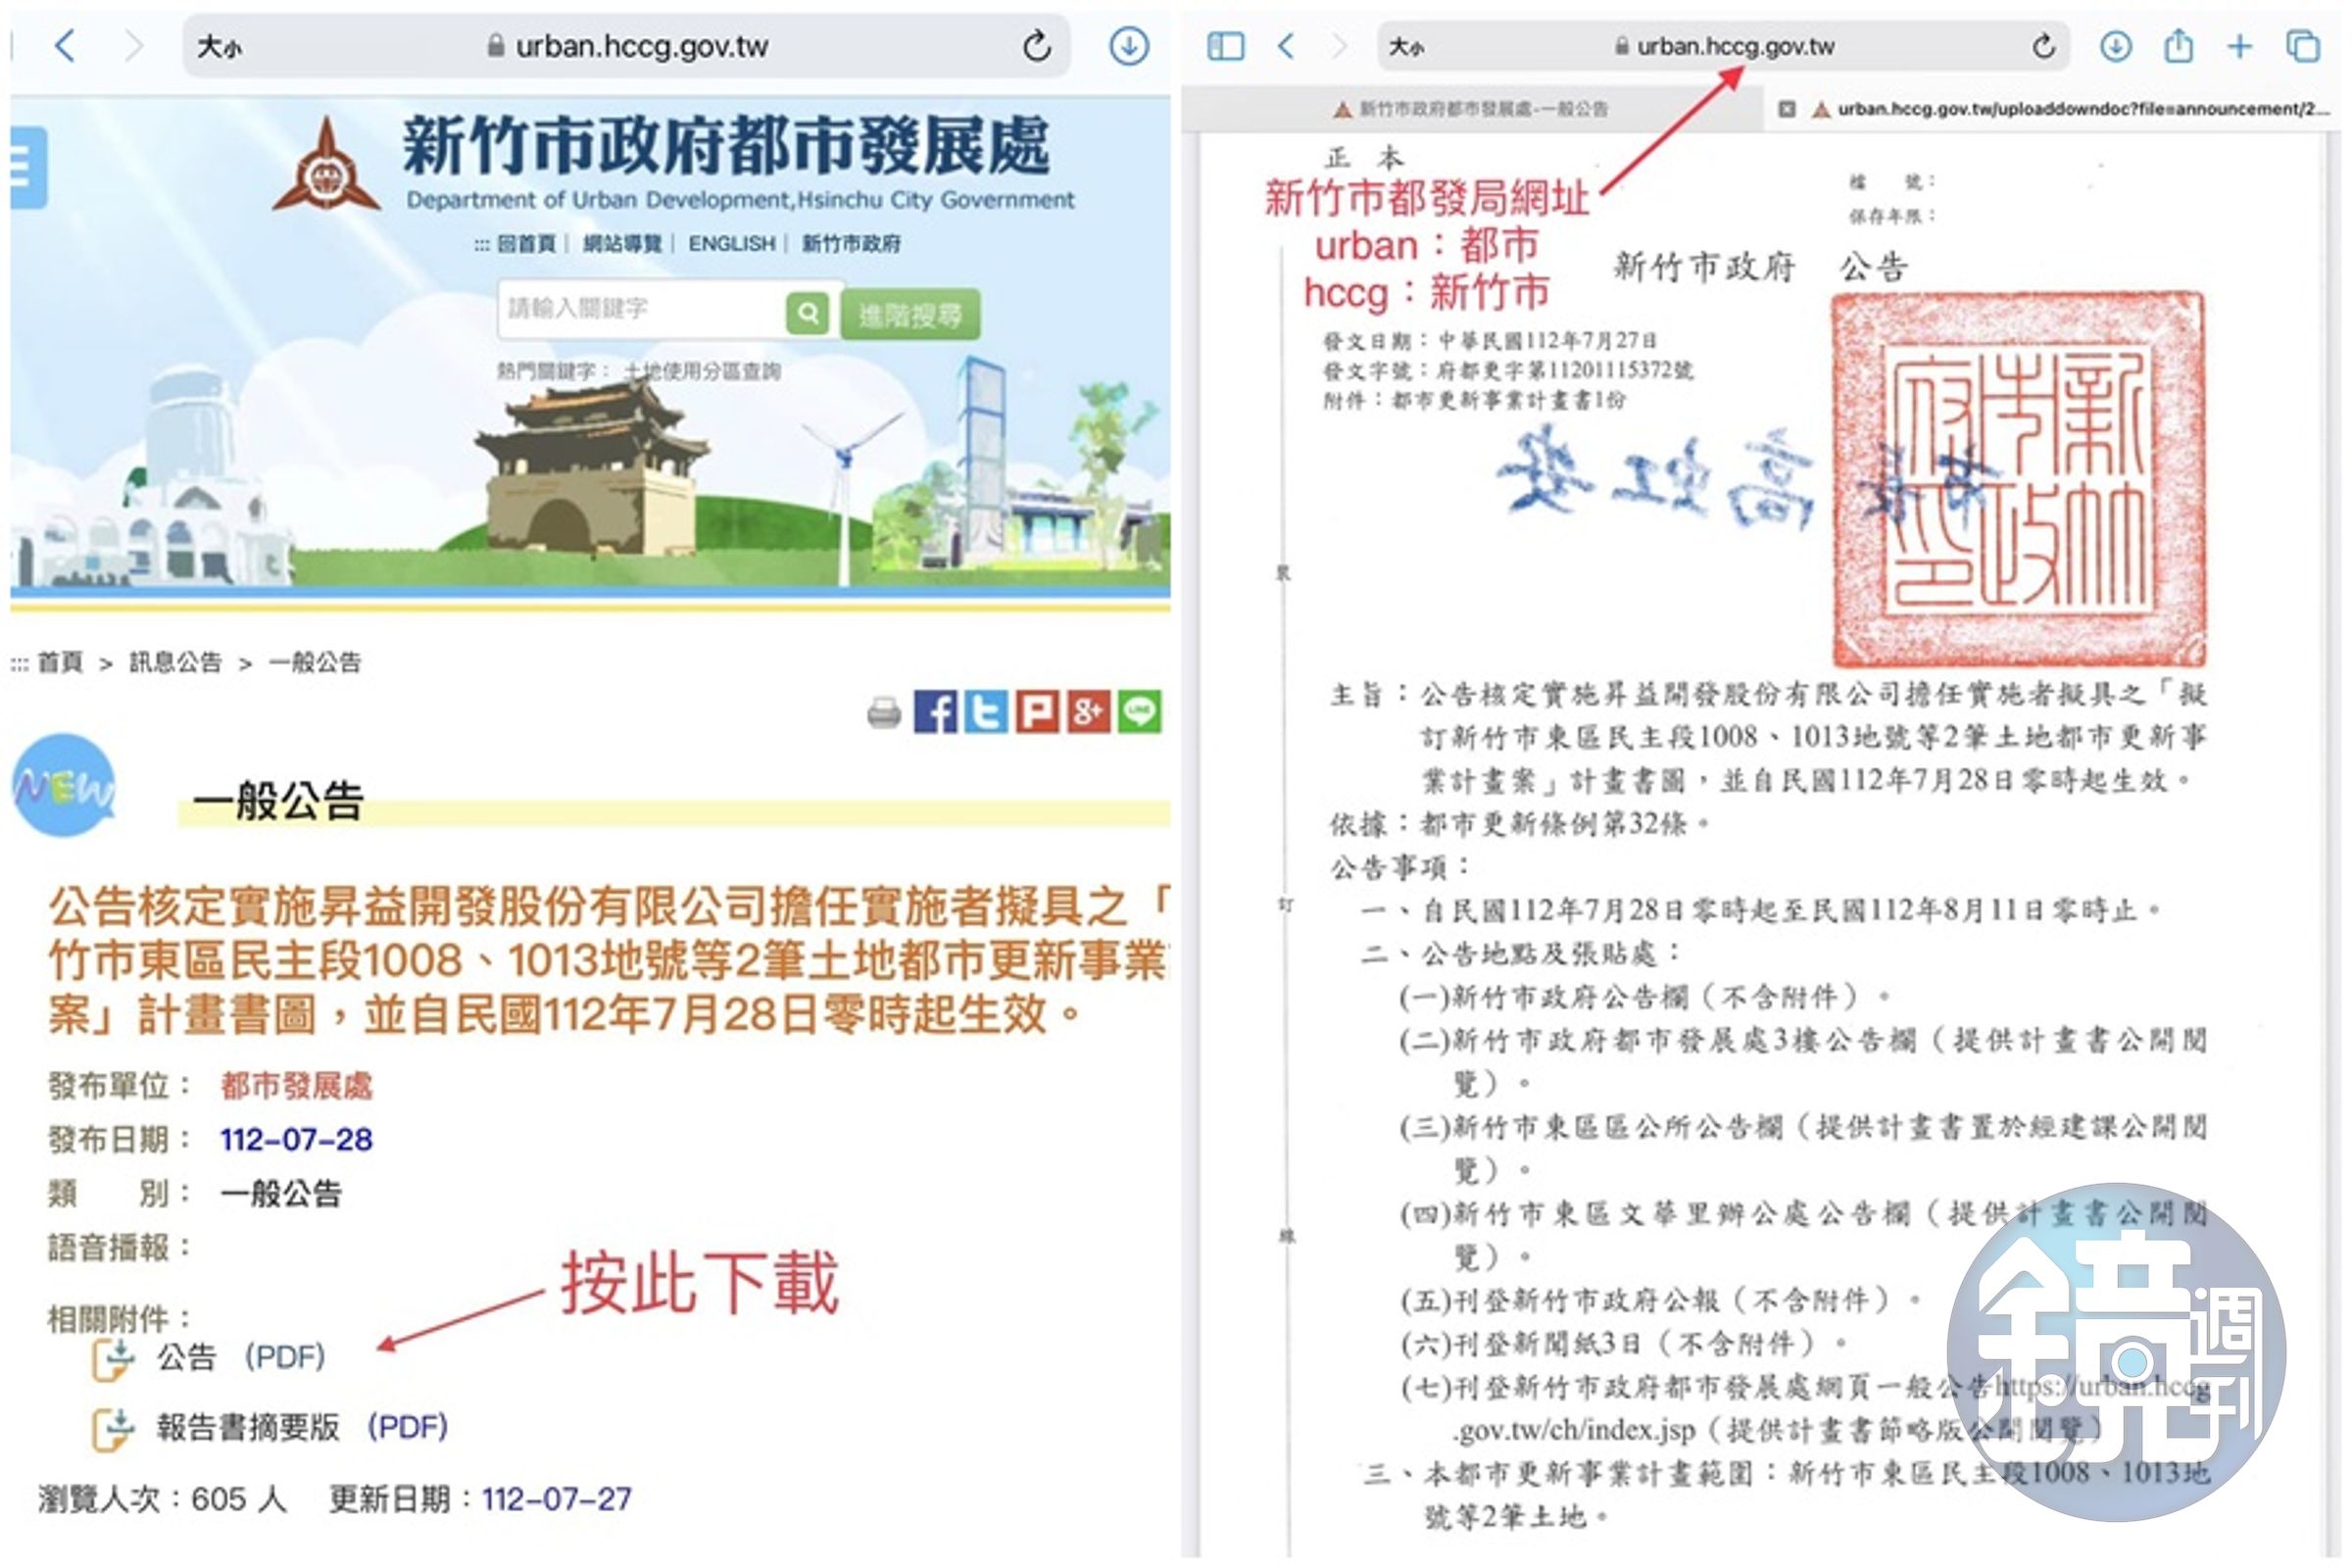Open 進階搜尋 advanced search
The height and width of the screenshot is (1568, 2352).
pos(910,316)
